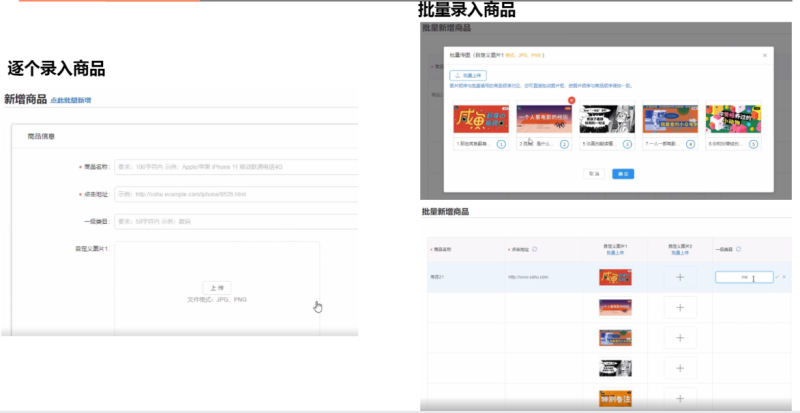The image size is (800, 413).
Task: Click the 批量上传 button in the dialog
Action: click(x=468, y=76)
